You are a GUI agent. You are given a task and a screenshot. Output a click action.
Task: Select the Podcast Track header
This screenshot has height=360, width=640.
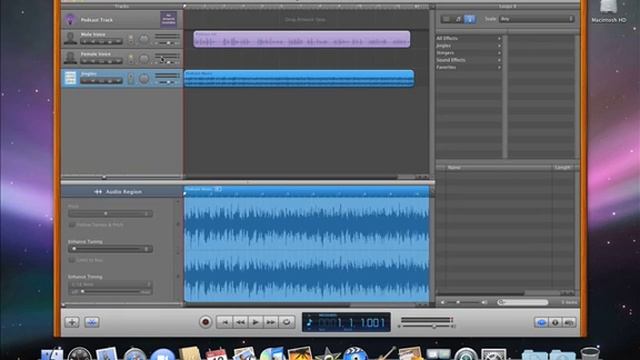(x=122, y=19)
